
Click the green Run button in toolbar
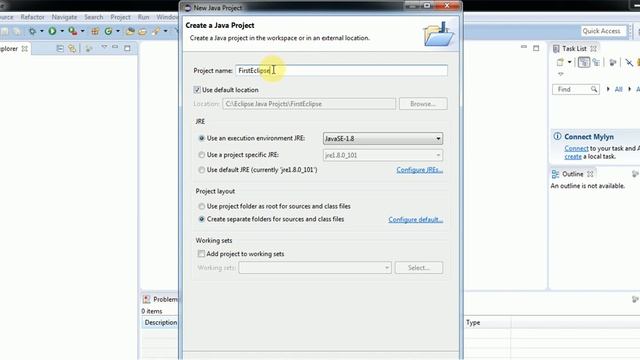coord(52,31)
